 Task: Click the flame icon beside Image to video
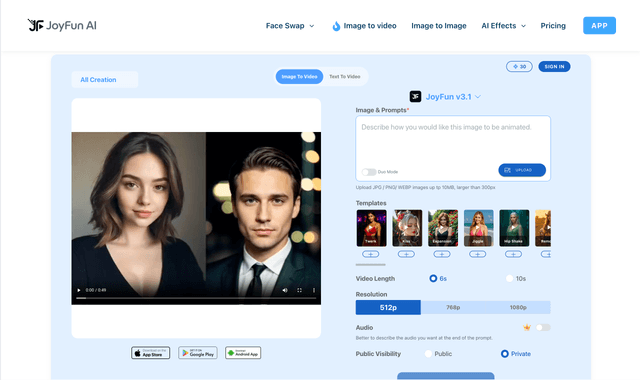[336, 26]
